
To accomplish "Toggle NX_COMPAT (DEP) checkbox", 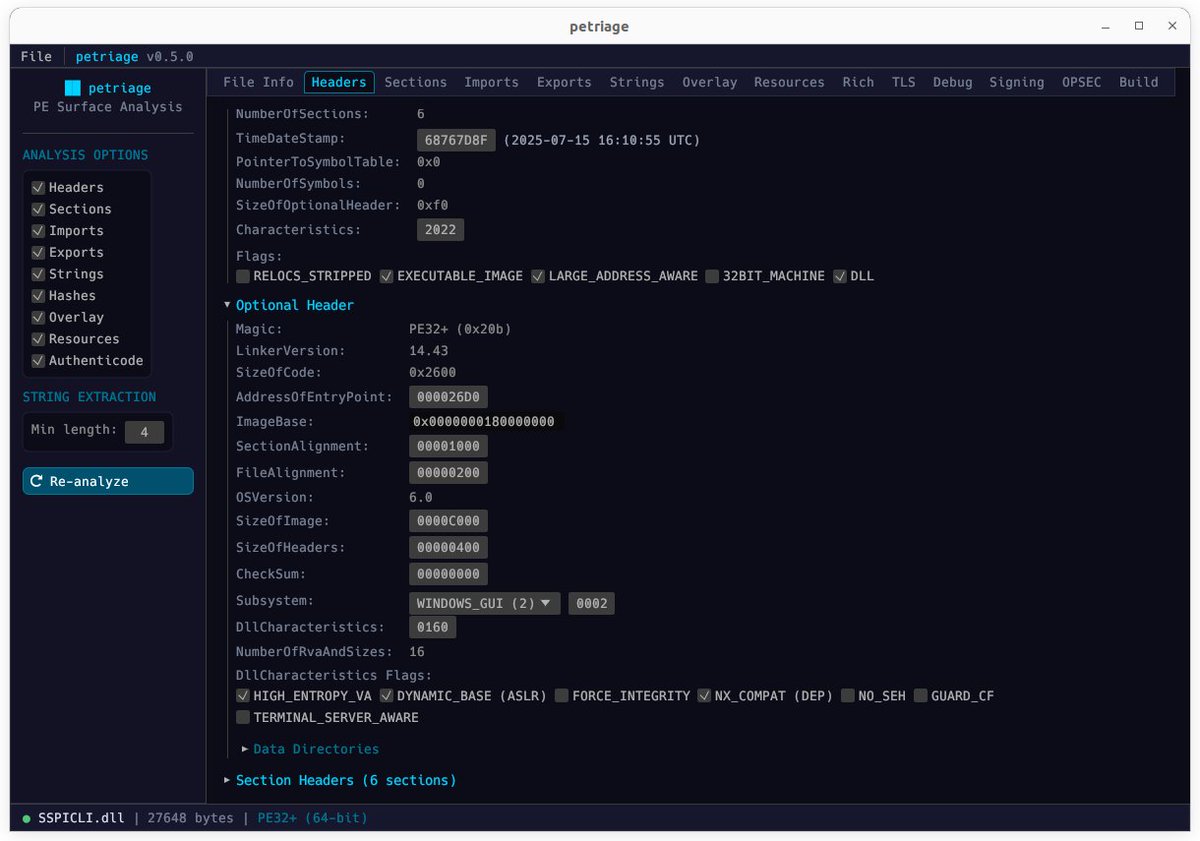I will (704, 696).
